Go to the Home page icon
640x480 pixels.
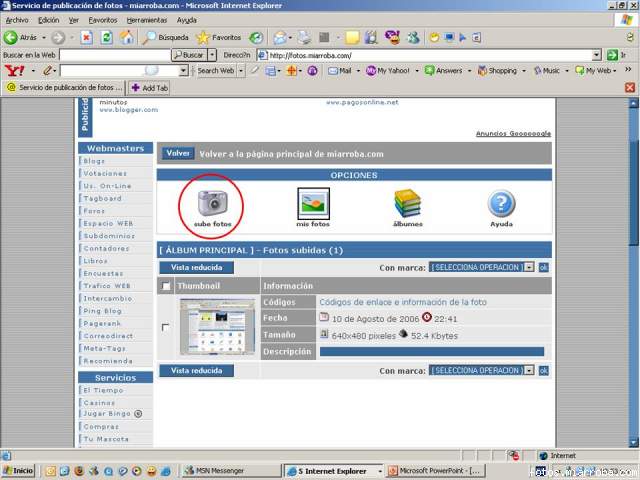click(x=127, y=38)
